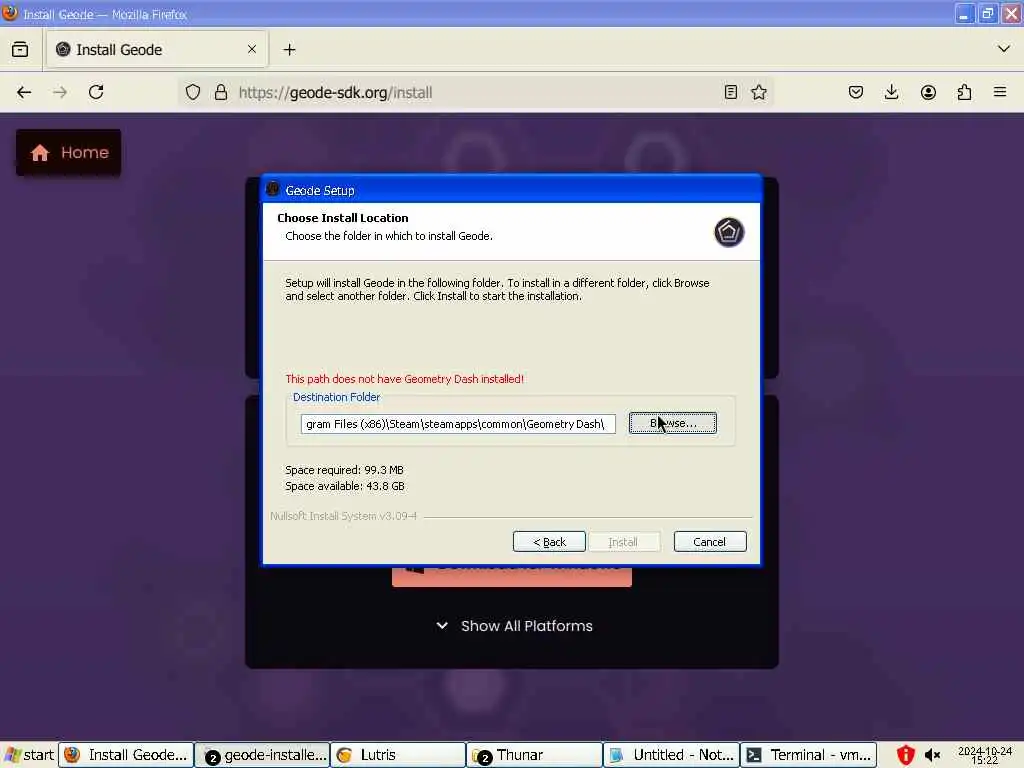Cancel the Geode Setup installer
The width and height of the screenshot is (1024, 768).
[710, 541]
